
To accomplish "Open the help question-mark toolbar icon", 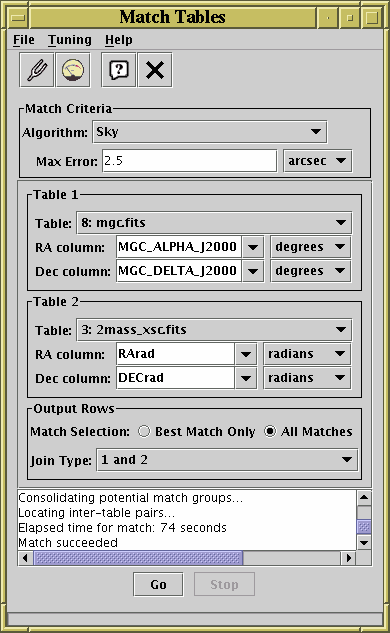I will click(x=119, y=70).
